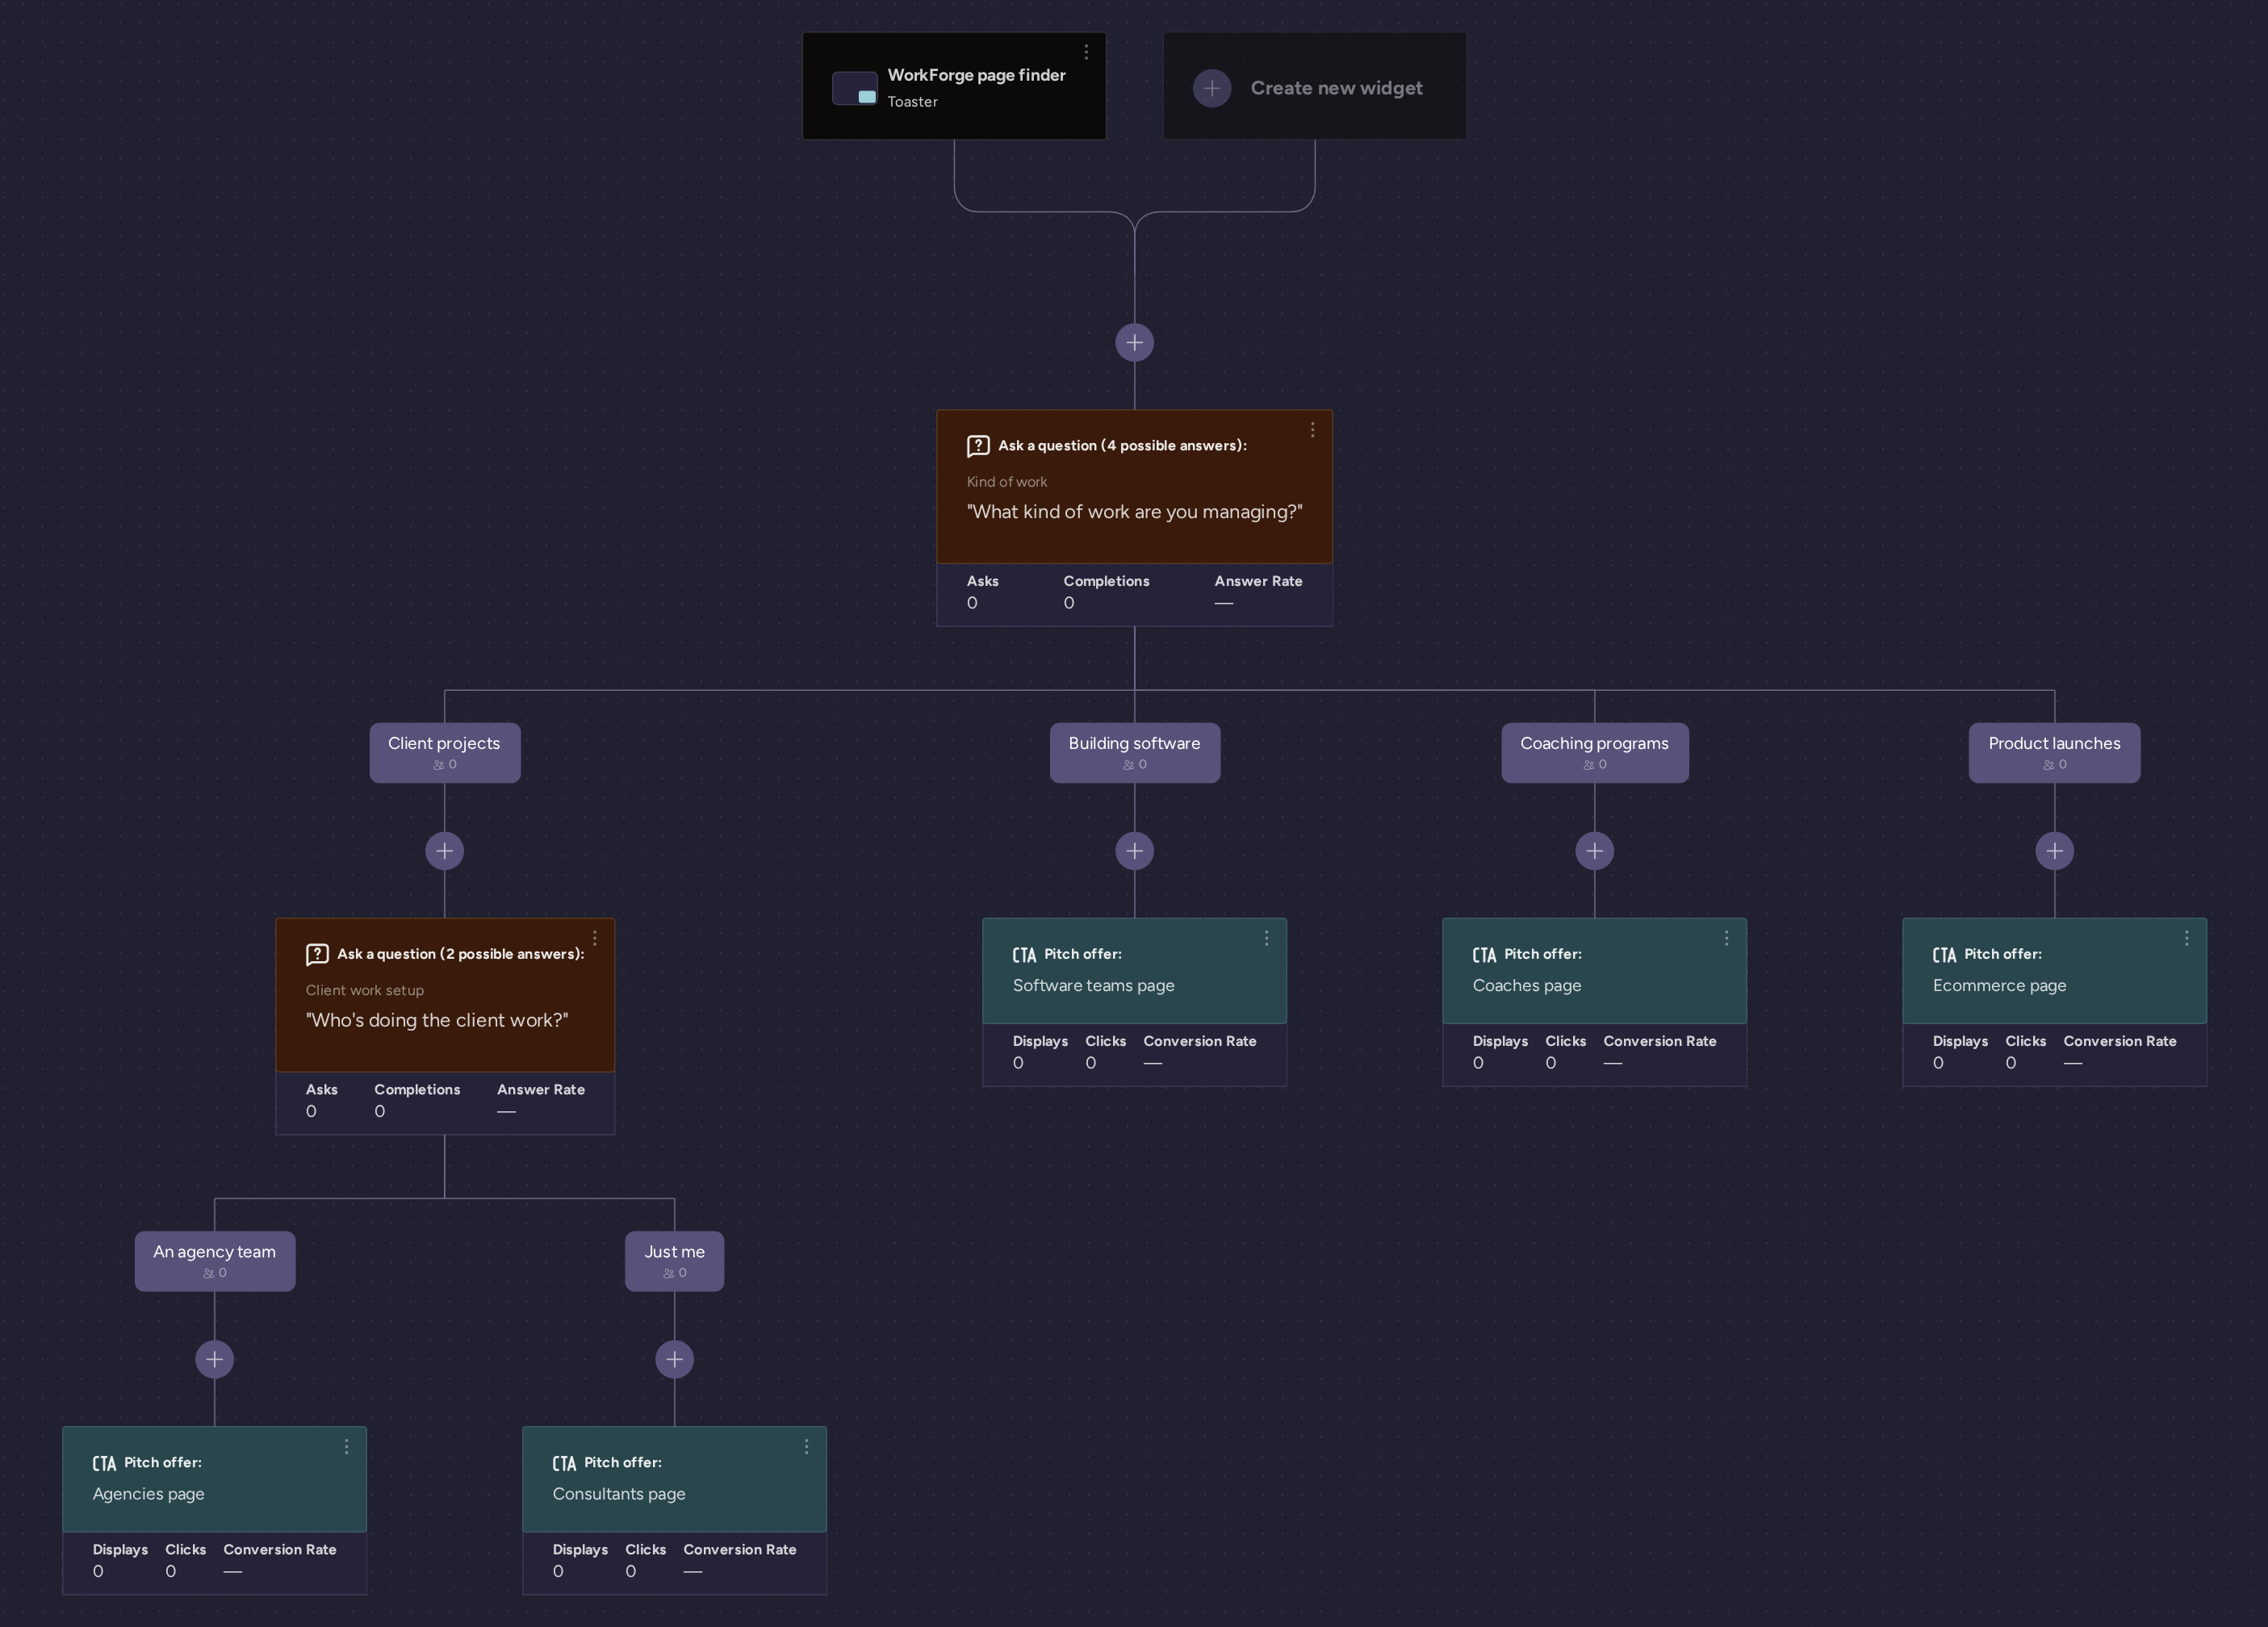
Task: Open options menu for Kind of work question
Action: tap(1312, 430)
